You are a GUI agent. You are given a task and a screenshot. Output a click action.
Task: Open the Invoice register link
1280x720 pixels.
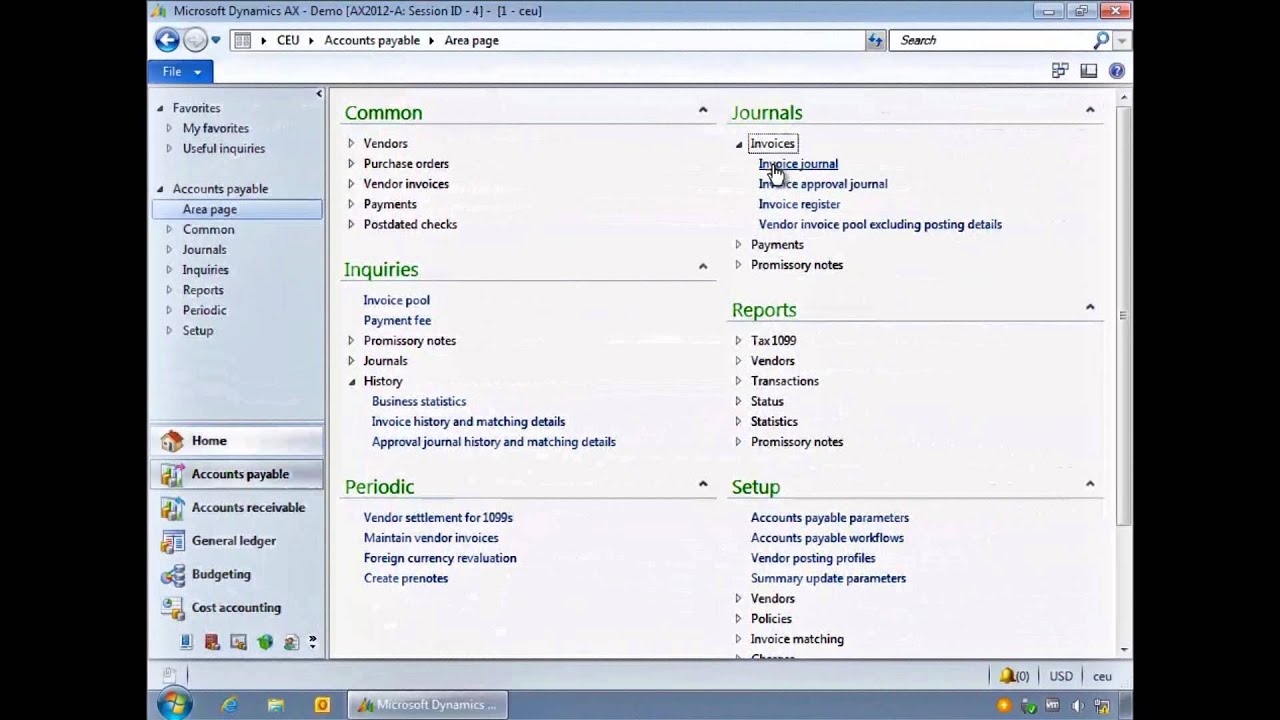[x=799, y=204]
